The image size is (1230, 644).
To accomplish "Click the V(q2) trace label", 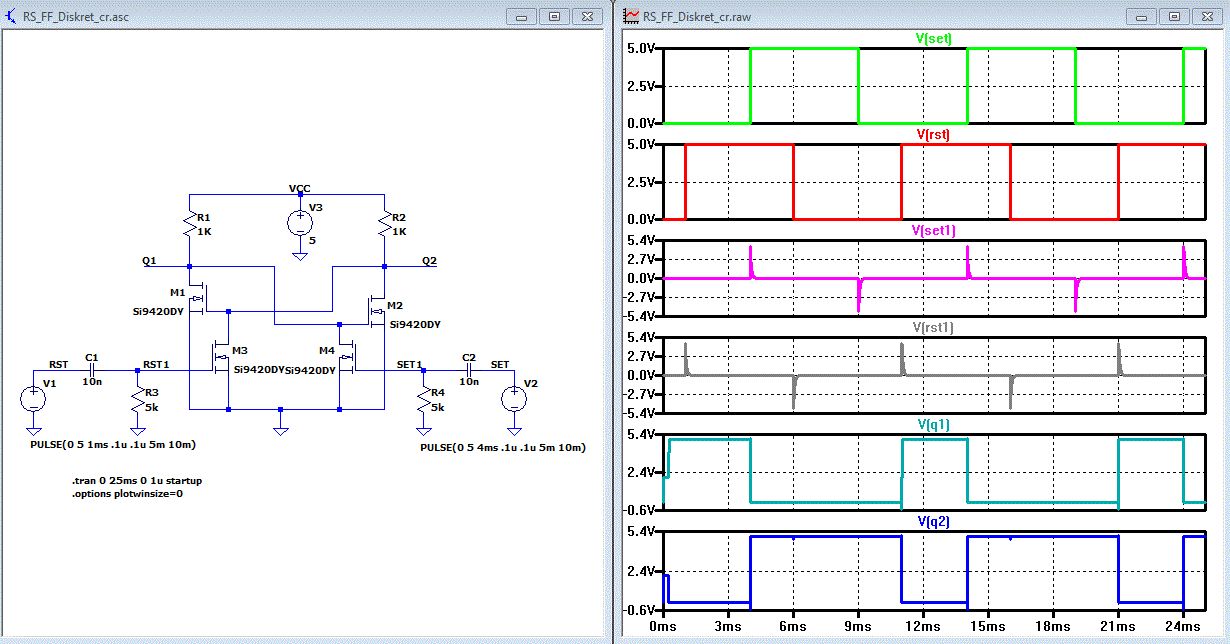I will [x=933, y=521].
